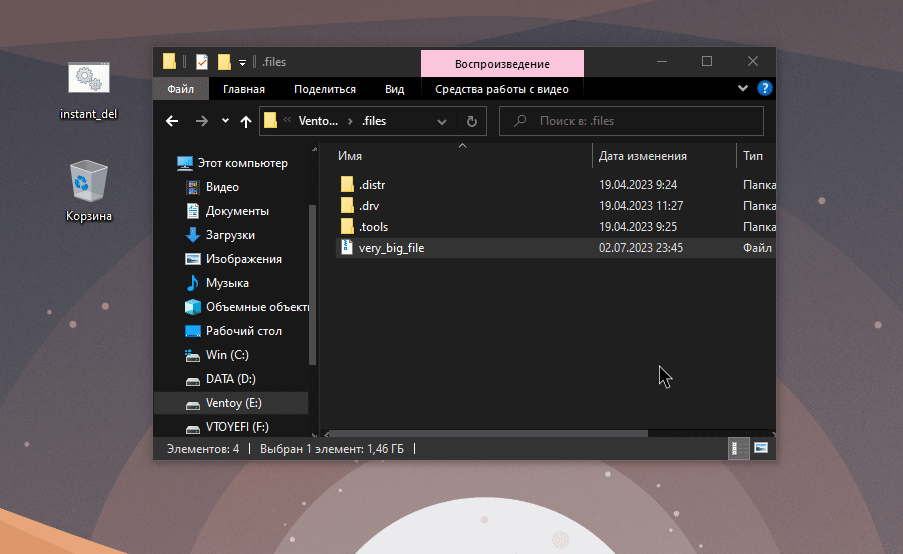Viewport: 903px width, 554px height.
Task: Switch to large thumbnails view in status bar
Action: pyautogui.click(x=761, y=448)
